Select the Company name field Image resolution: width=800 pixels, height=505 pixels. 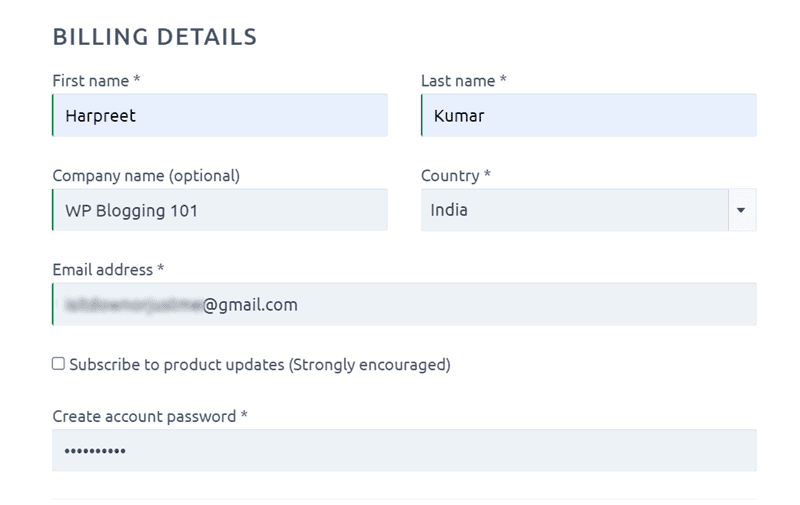(220, 210)
